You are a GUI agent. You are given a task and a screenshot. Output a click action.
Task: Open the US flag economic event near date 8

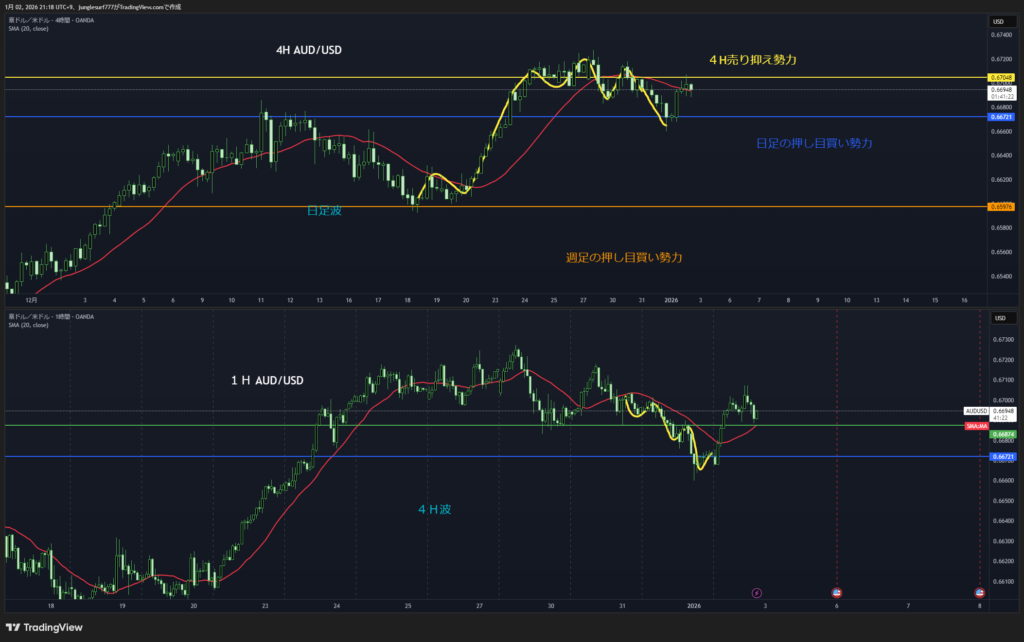(979, 592)
